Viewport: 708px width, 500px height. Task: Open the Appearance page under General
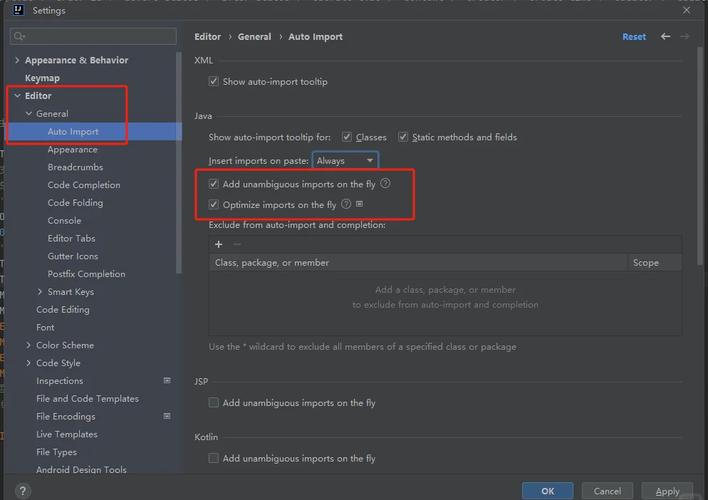pyautogui.click(x=72, y=149)
